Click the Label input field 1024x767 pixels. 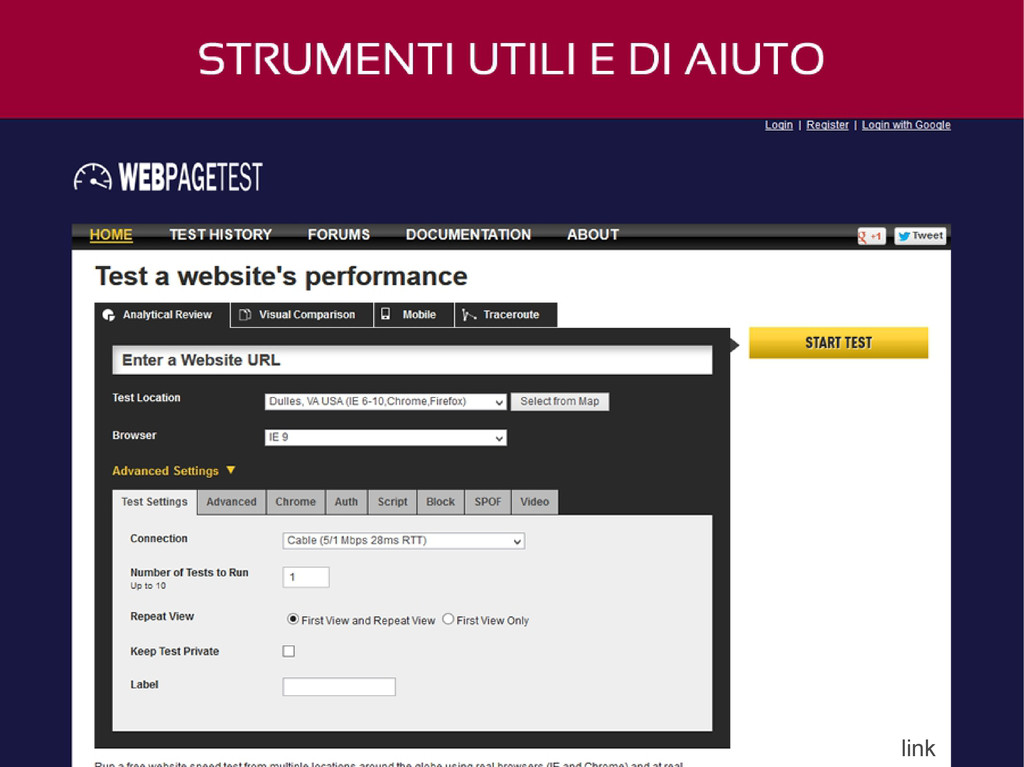pos(339,686)
